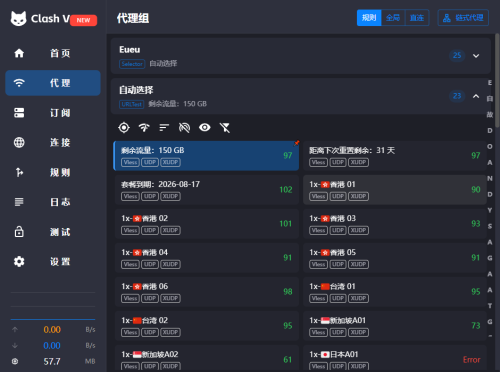Select node 1x-新加坡A02
The image size is (500, 372).
tap(207, 358)
